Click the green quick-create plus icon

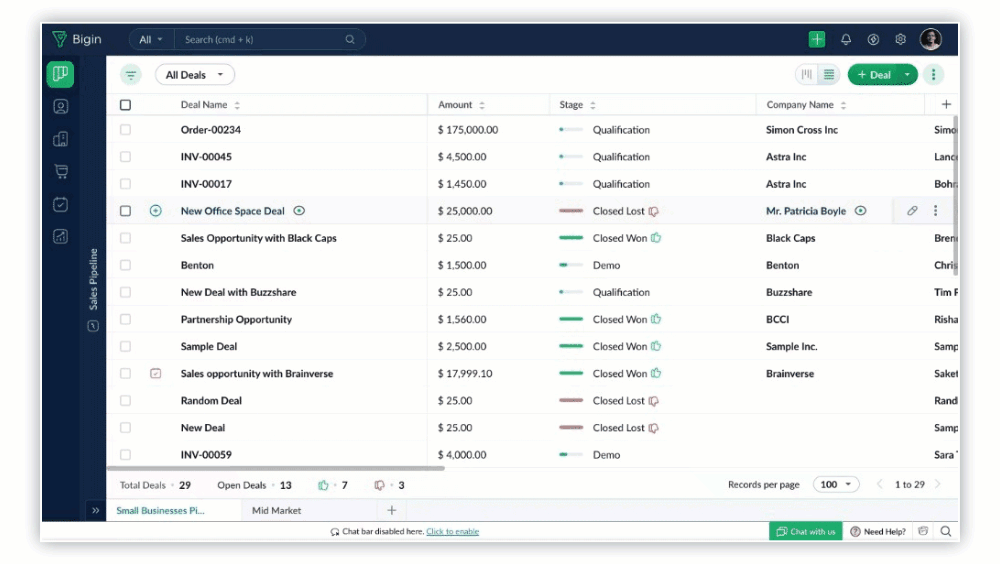tap(817, 39)
